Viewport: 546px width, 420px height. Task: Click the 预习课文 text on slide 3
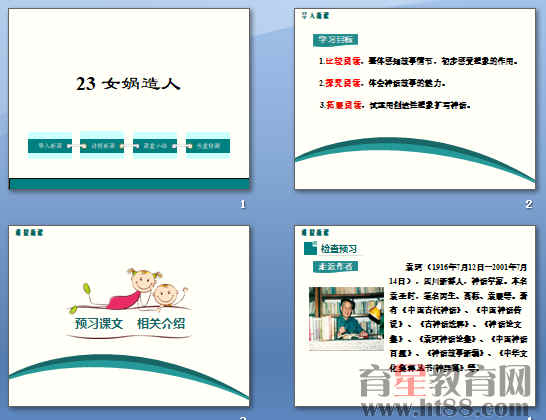point(99,324)
